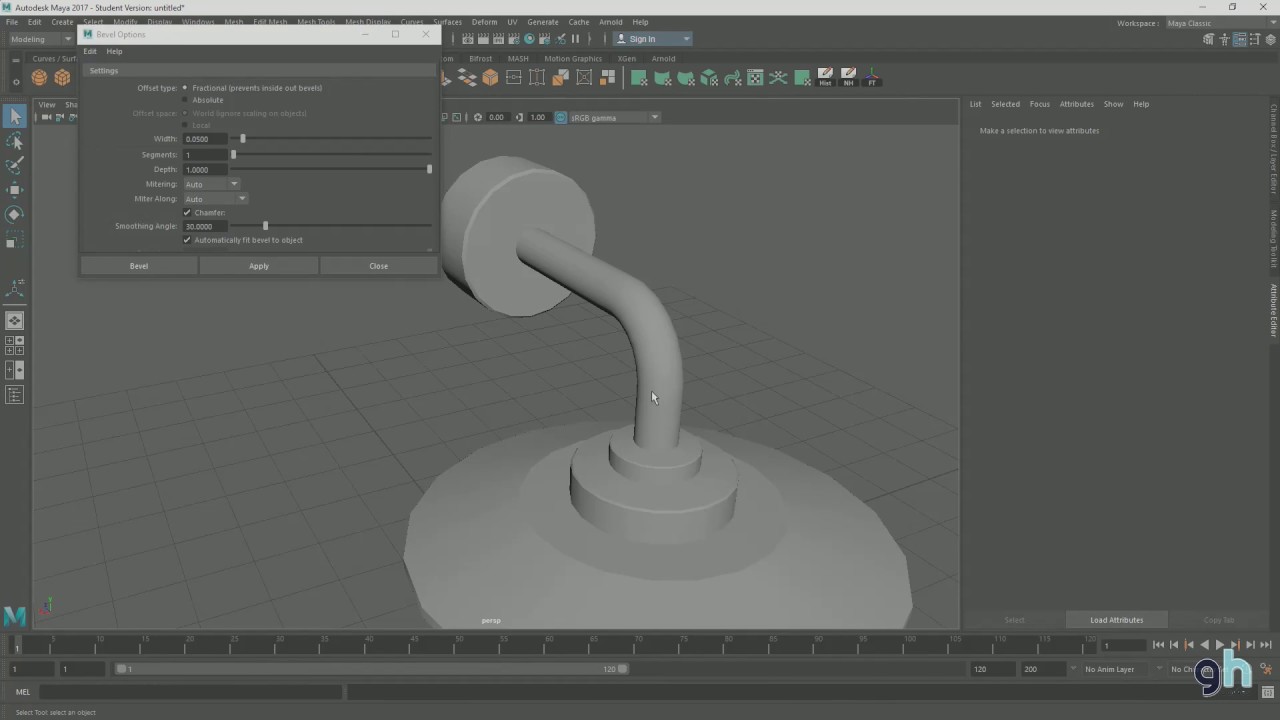The image size is (1280, 720).
Task: Click the NH pencil shelf icon
Action: (849, 77)
